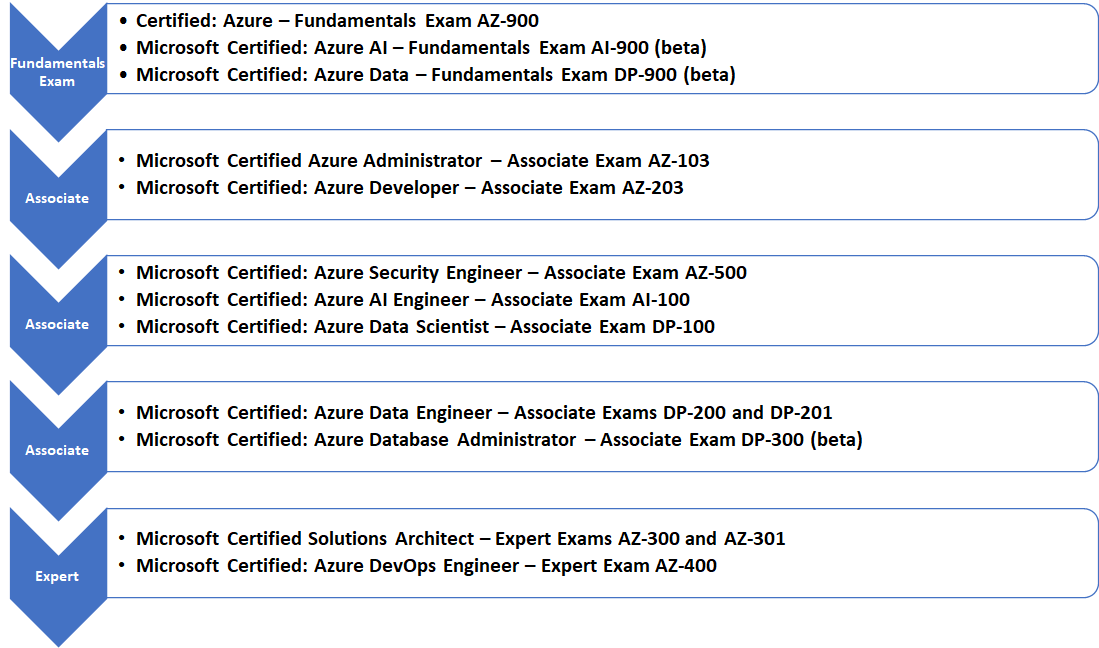Click the Azure Data Scientist DP-100 entry
This screenshot has width=1099, height=648.
(x=420, y=326)
